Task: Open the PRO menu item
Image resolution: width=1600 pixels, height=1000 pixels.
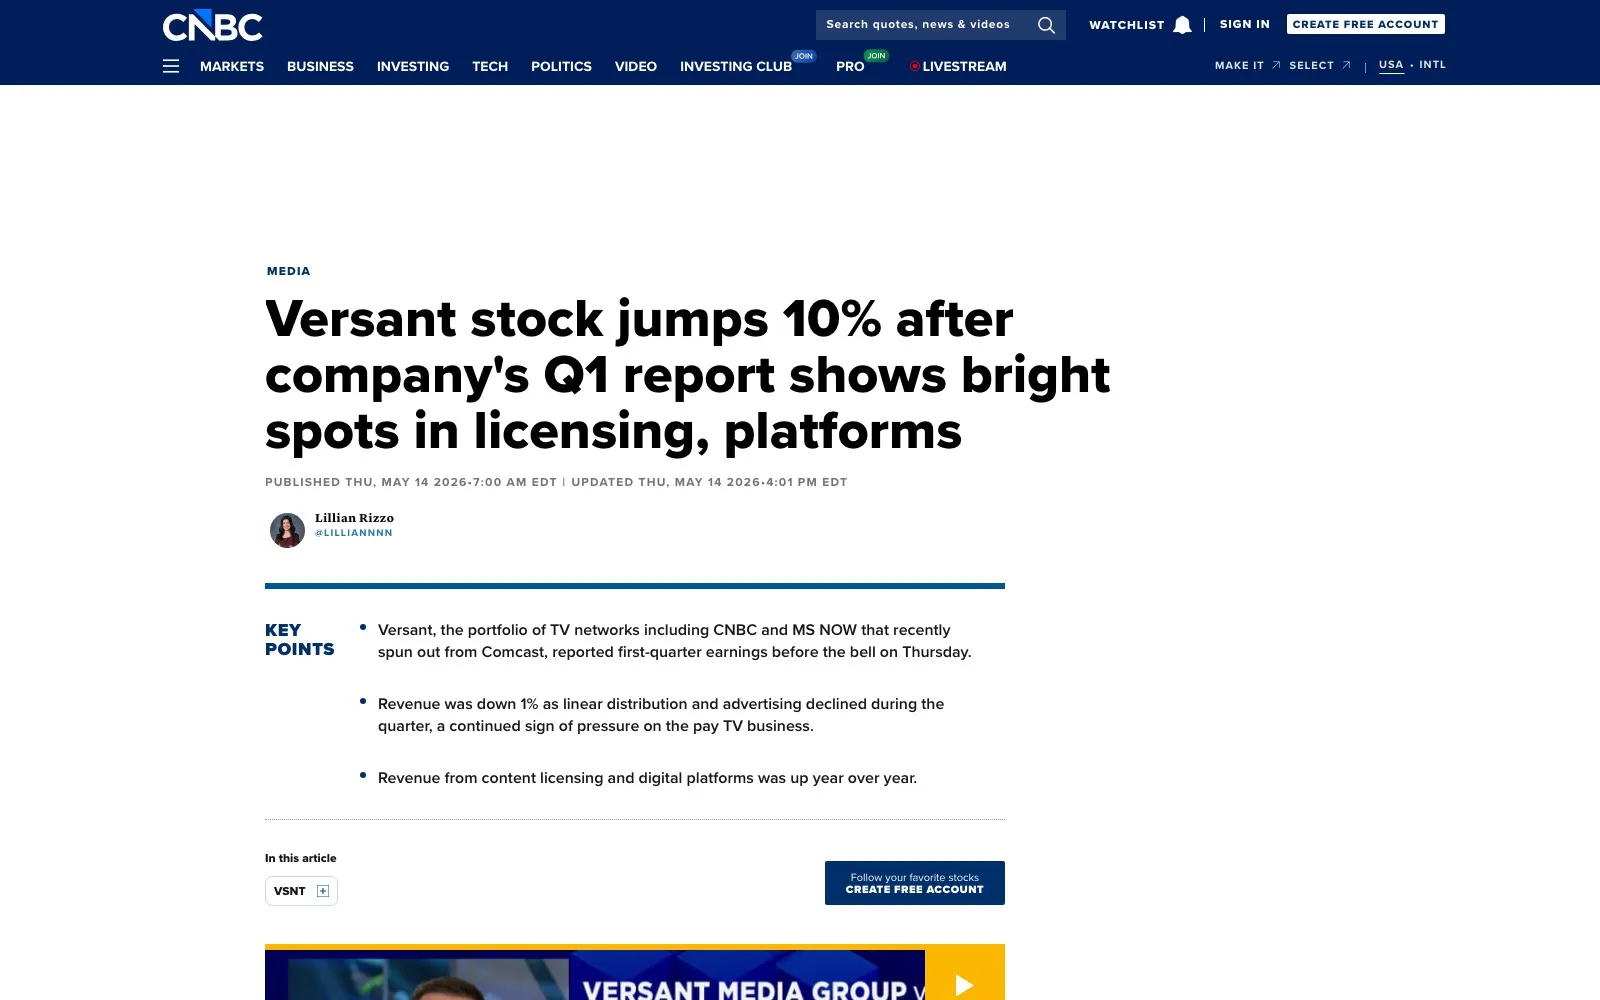Action: pos(850,66)
